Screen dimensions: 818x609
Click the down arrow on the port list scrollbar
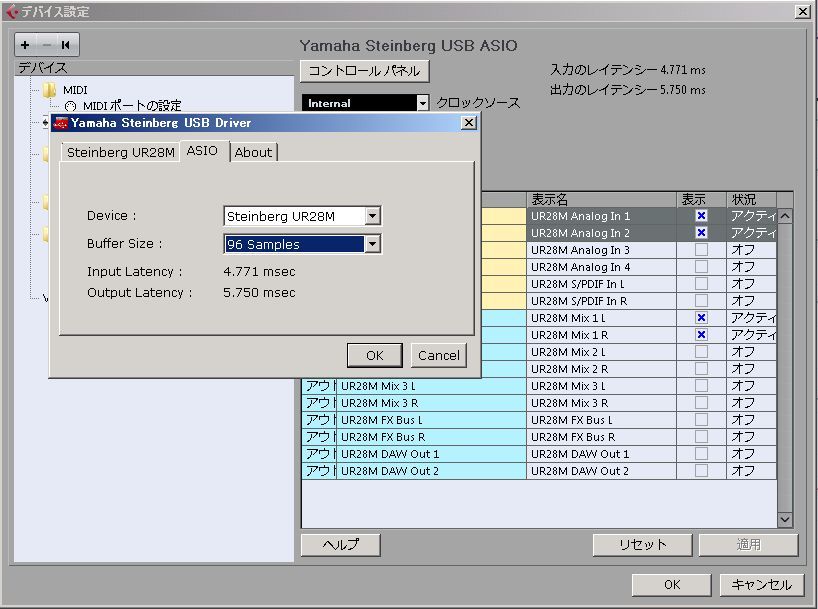783,518
